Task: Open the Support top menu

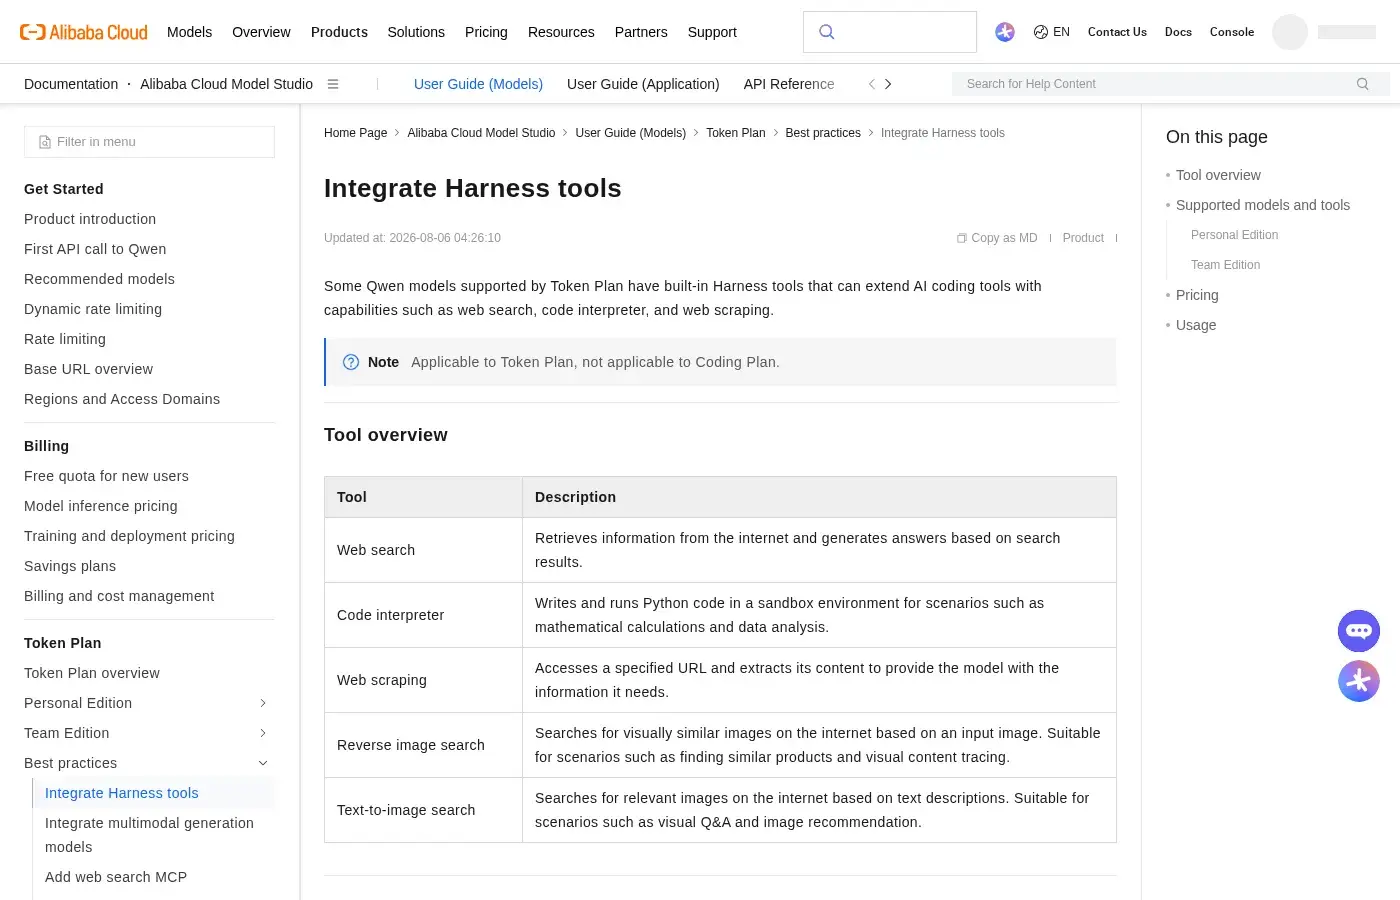Action: (712, 32)
